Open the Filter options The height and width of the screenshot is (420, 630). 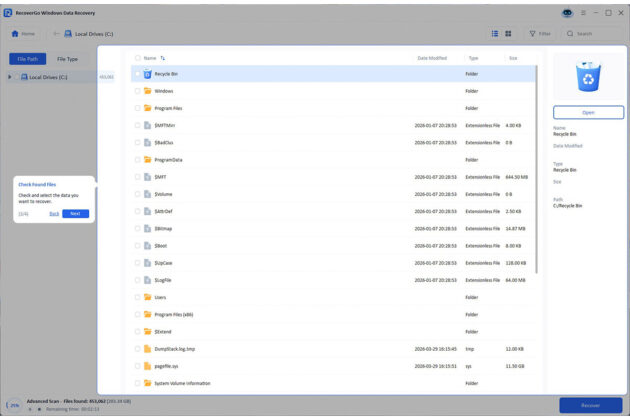click(x=540, y=34)
